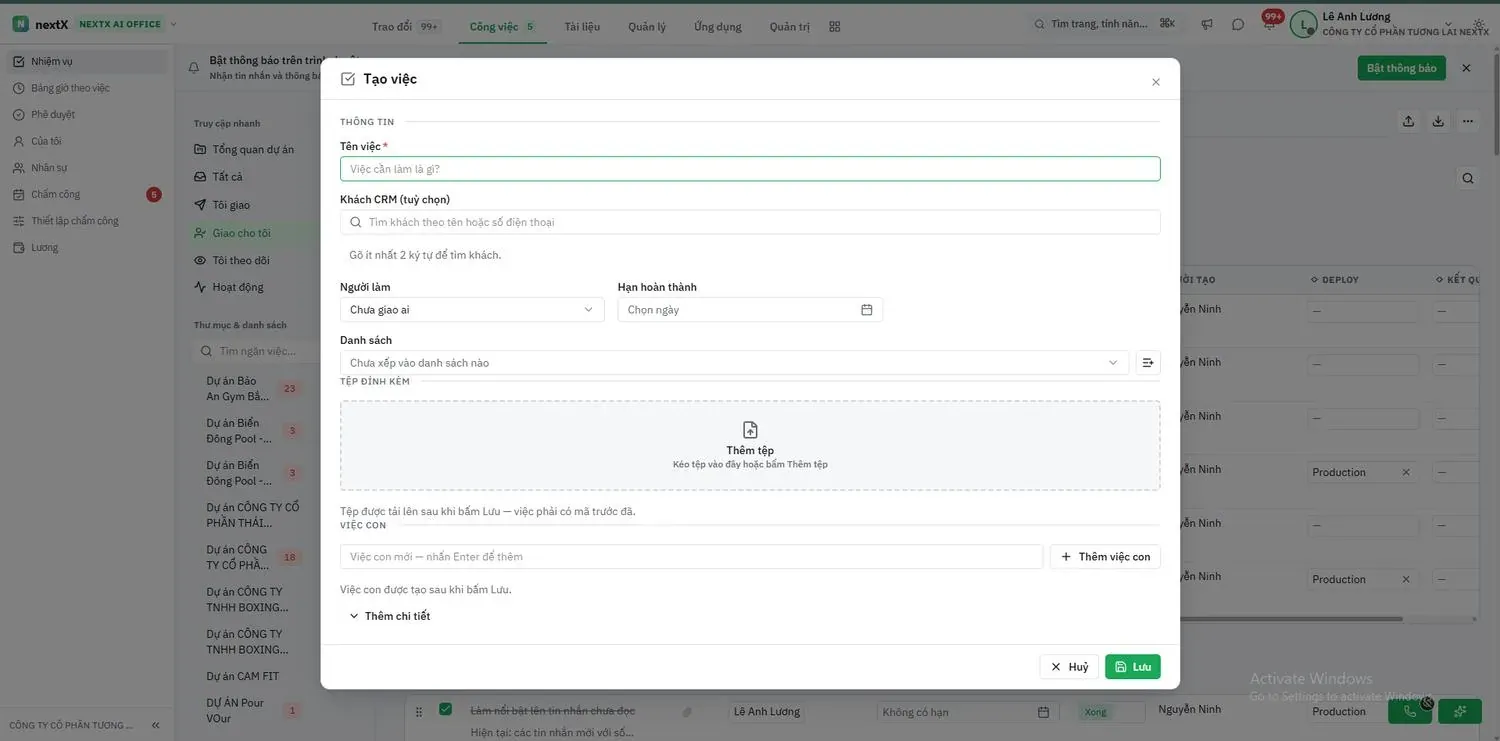The width and height of the screenshot is (1500, 741).
Task: Open the Quản lý tab
Action: 647,26
